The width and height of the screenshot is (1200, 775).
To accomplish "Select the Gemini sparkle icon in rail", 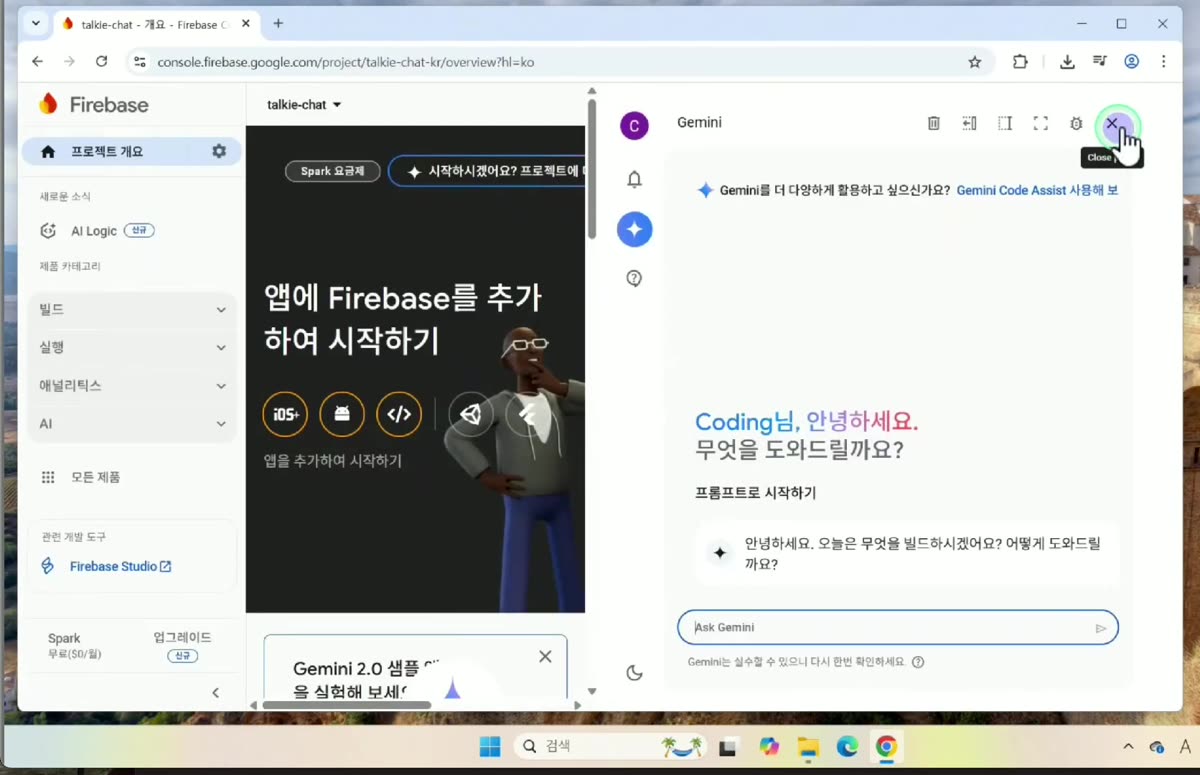I will click(634, 229).
